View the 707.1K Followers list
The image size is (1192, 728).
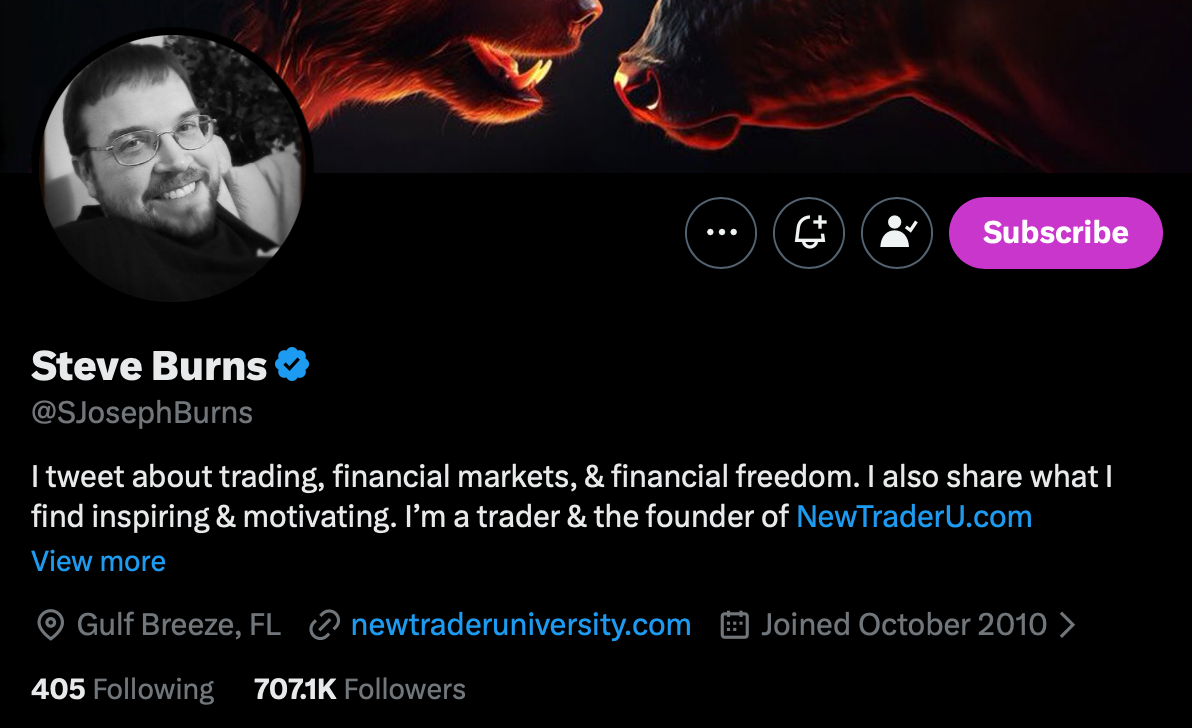point(360,689)
